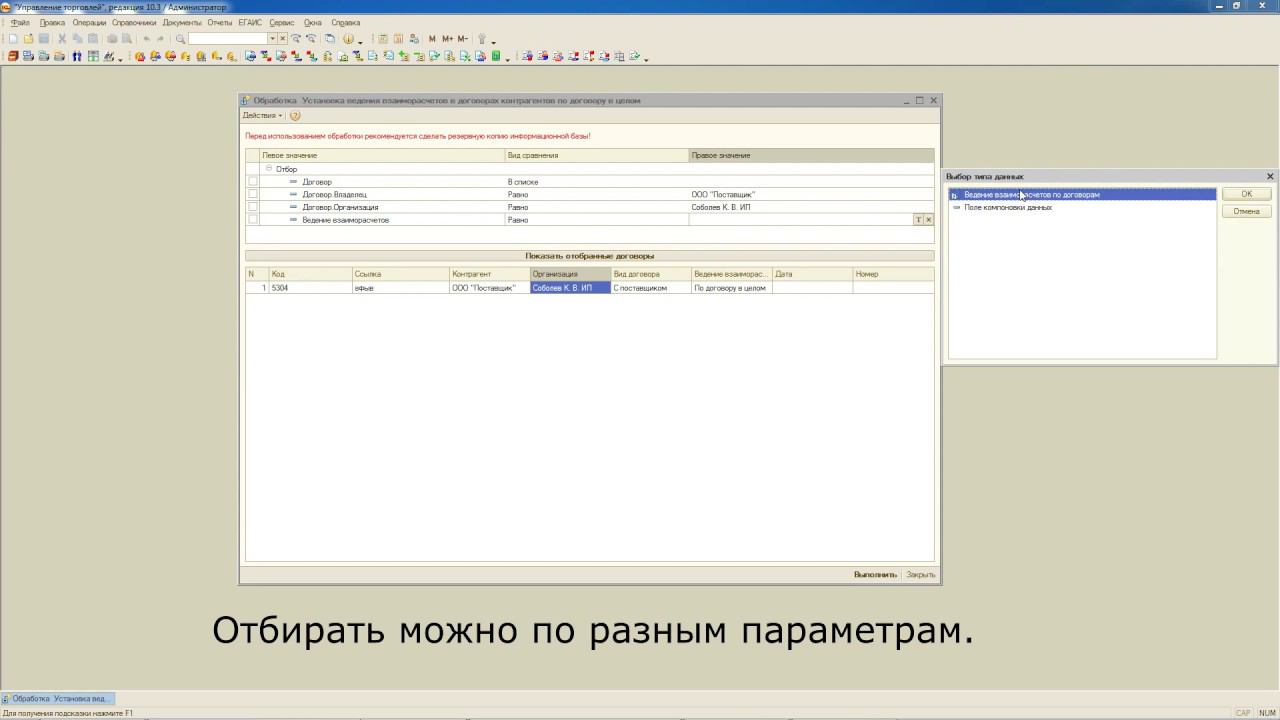Open the Calendar toolbar icon
1280x720 pixels.
(x=398, y=39)
